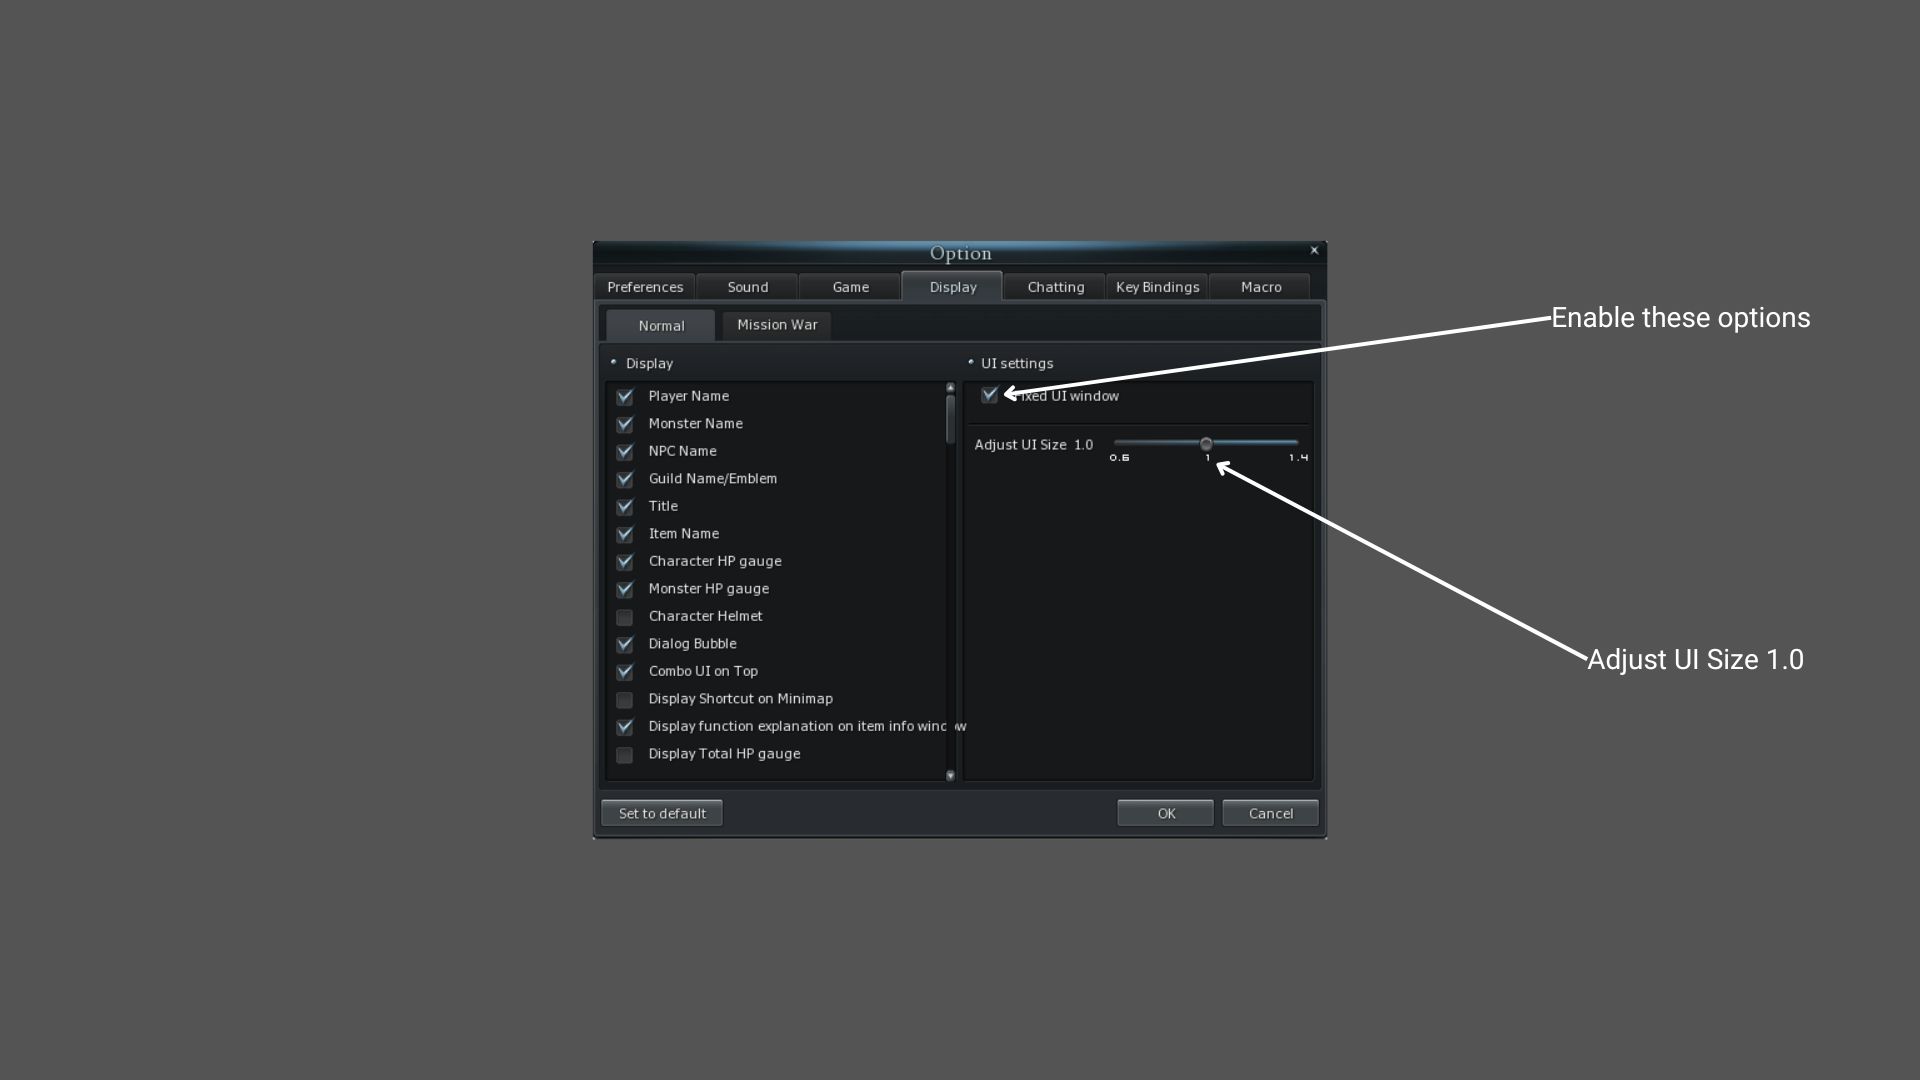Open the Chatting tab

pos(1055,287)
